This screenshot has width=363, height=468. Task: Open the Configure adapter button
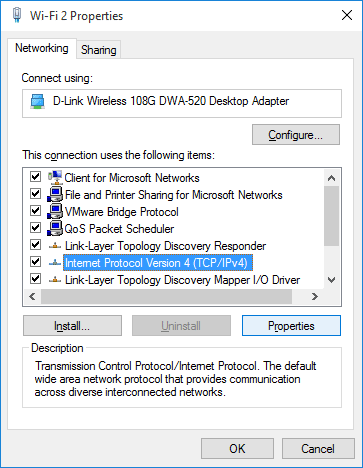pos(296,135)
